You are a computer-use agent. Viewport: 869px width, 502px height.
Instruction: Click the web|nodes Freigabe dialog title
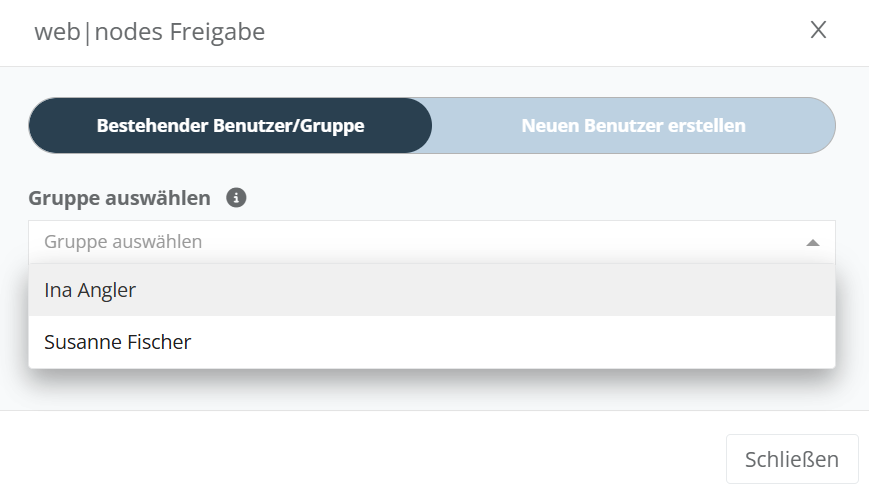pyautogui.click(x=150, y=32)
